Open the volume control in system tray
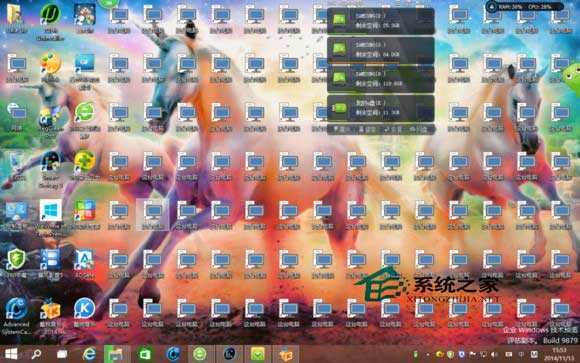This screenshot has width=580, height=363. tap(494, 354)
